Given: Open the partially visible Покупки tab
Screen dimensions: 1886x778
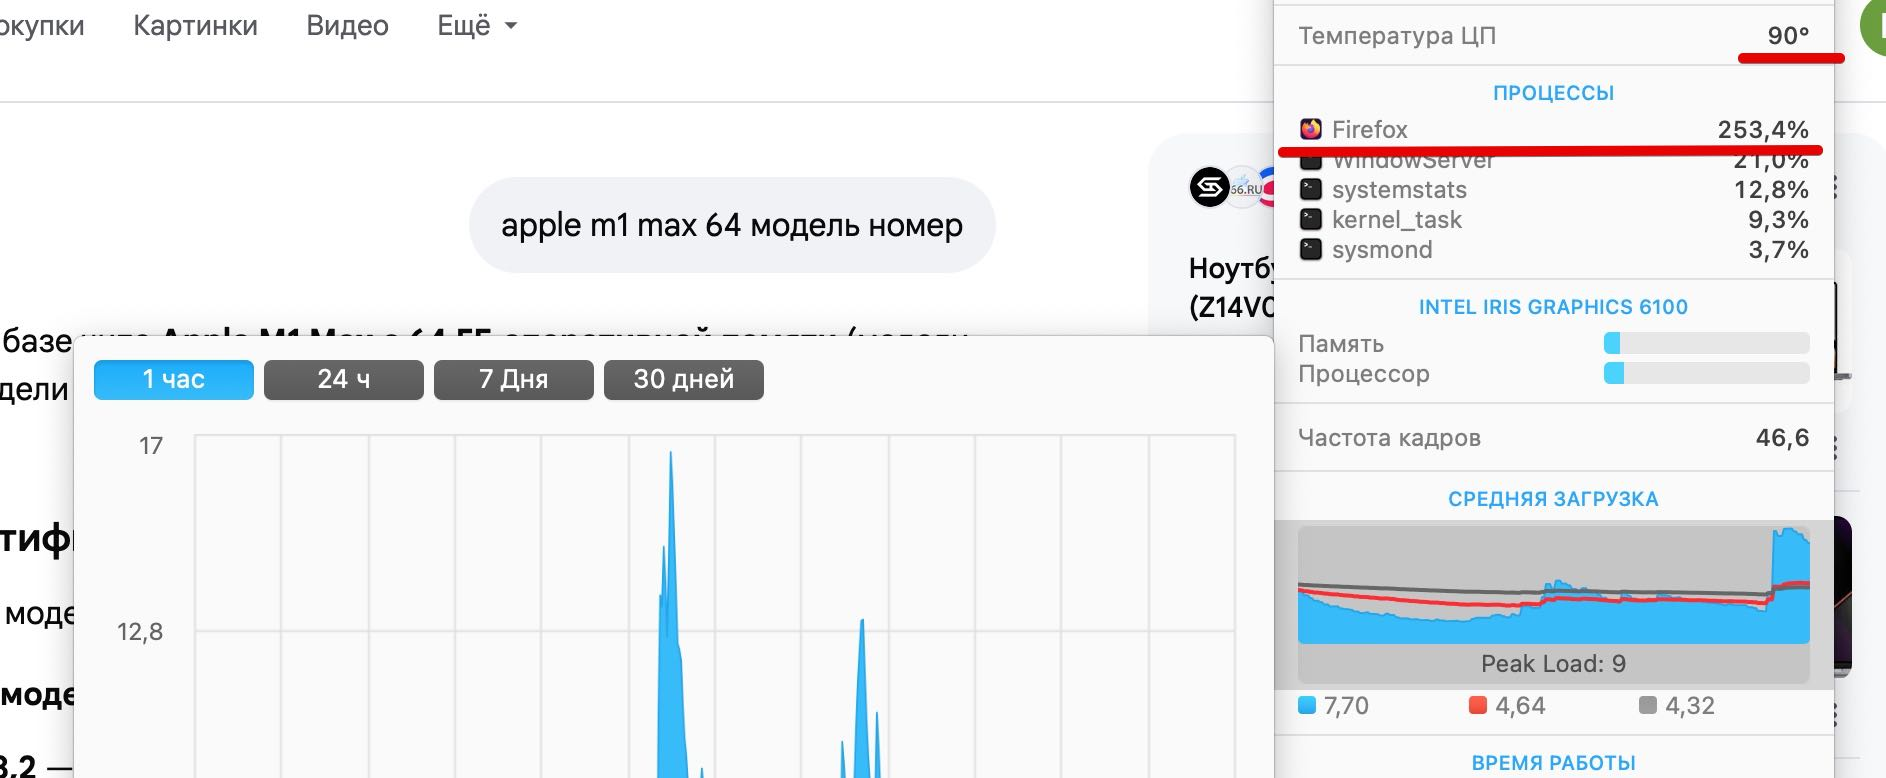Looking at the screenshot, I should click(x=42, y=25).
